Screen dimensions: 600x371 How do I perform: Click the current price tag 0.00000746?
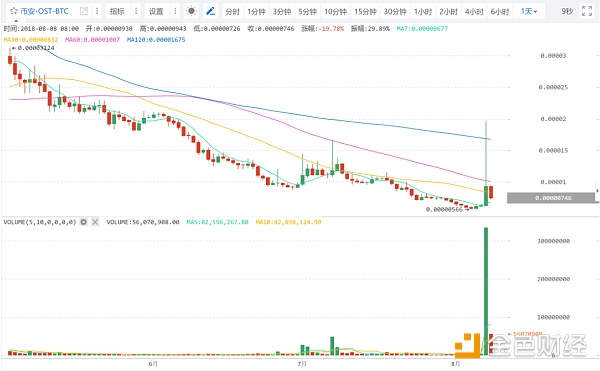coord(551,198)
